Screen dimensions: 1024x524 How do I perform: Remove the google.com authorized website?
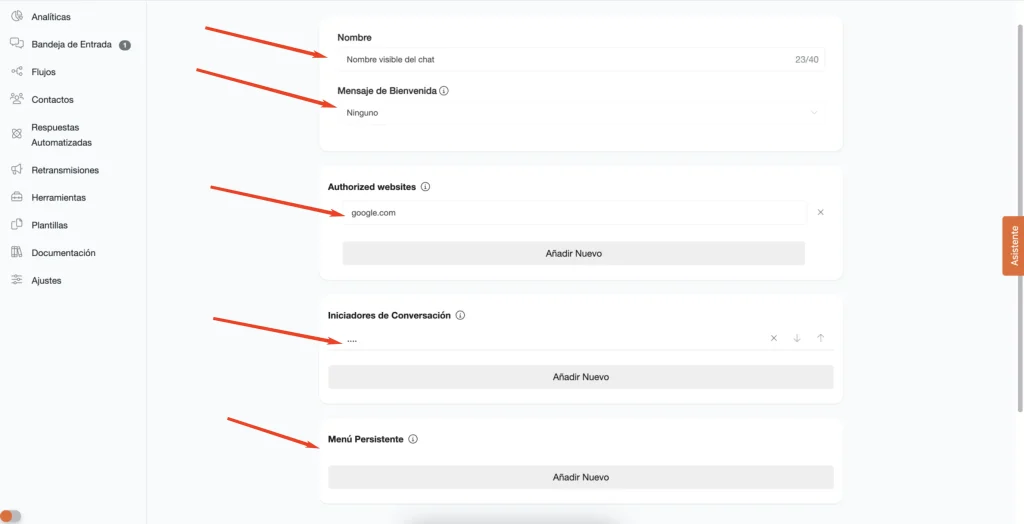point(820,212)
